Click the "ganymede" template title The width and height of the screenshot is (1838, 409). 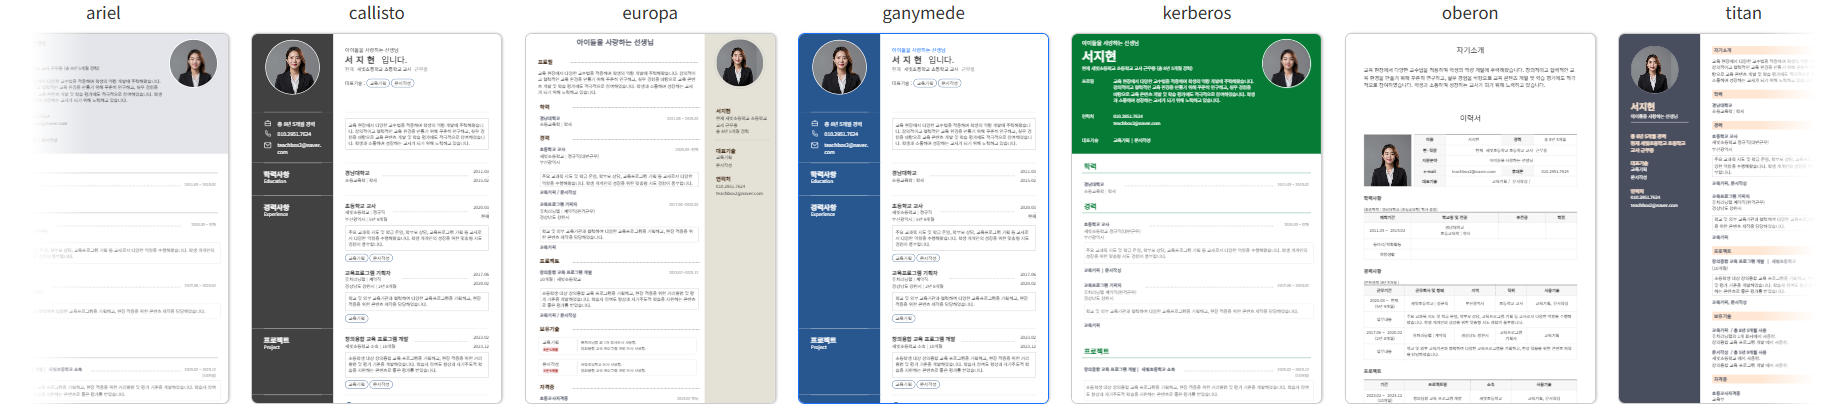[923, 13]
